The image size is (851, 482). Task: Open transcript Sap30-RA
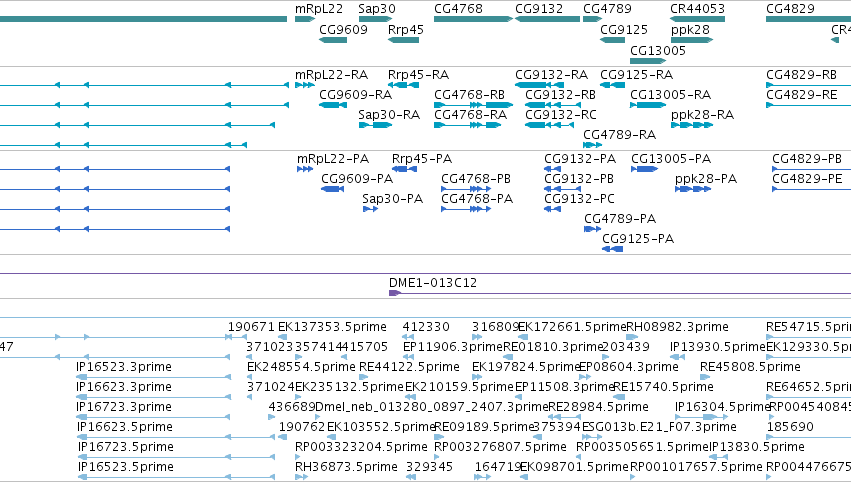[x=389, y=115]
